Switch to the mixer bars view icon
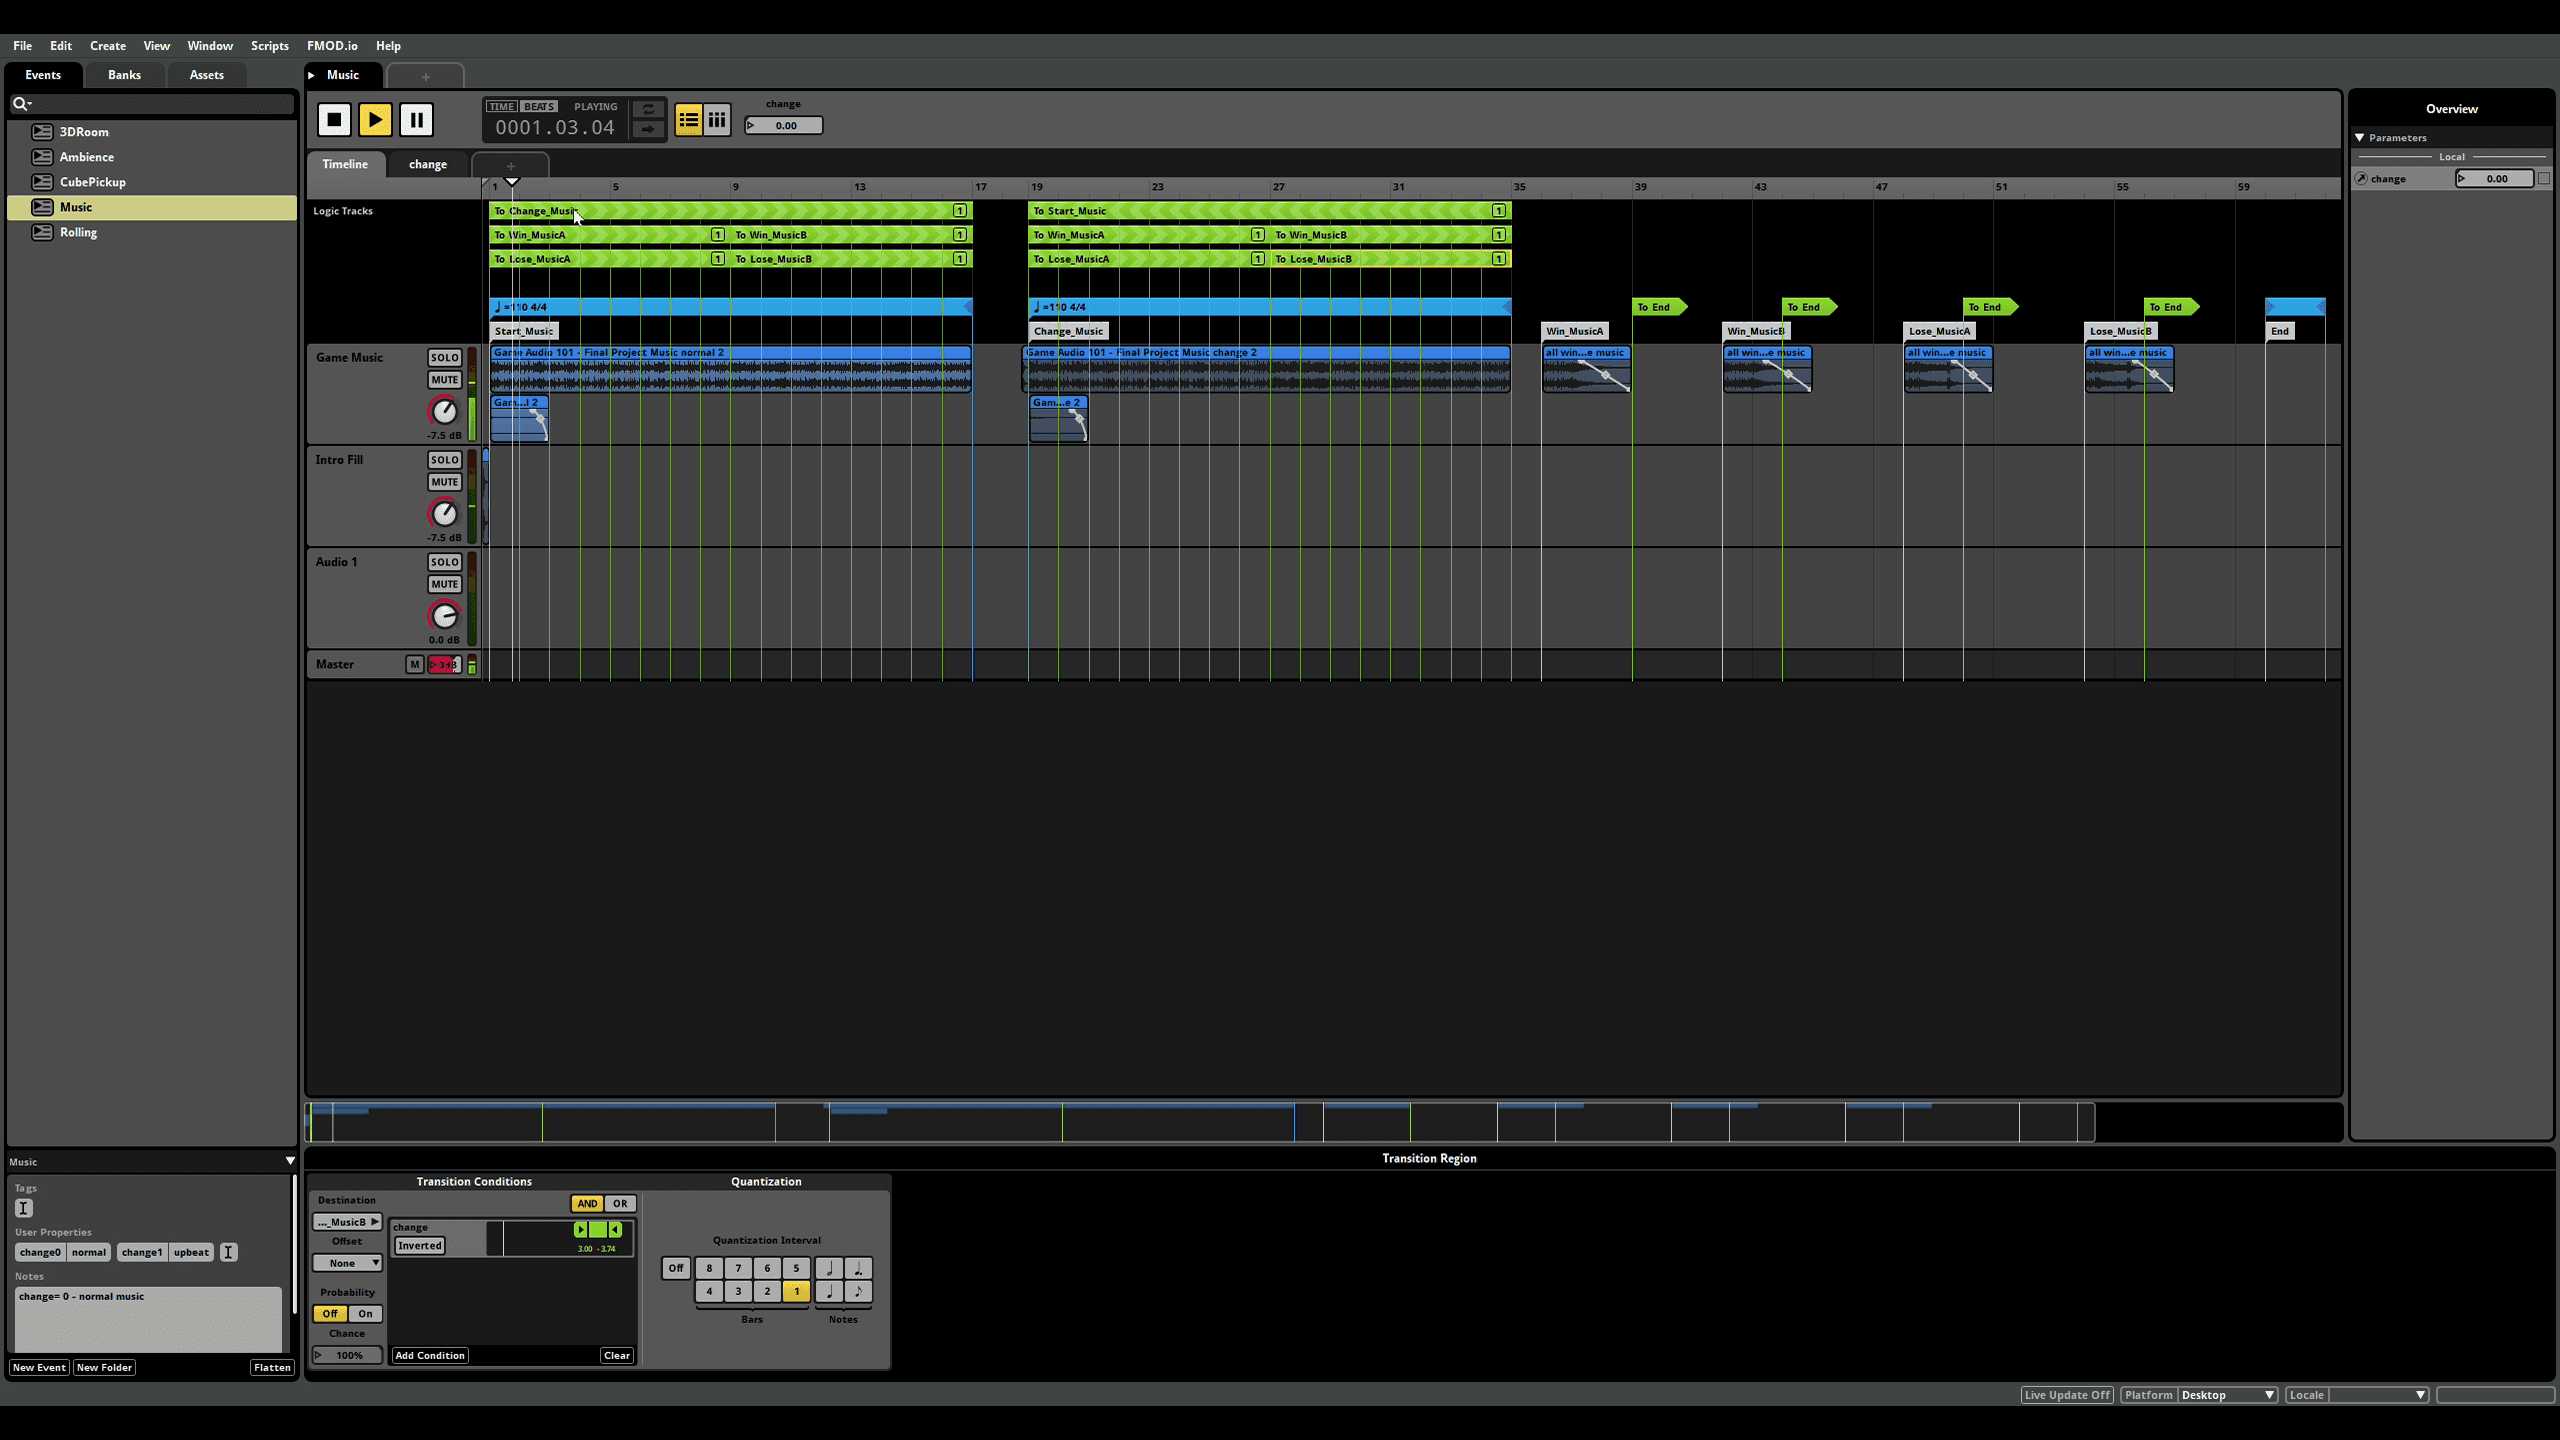 (717, 120)
